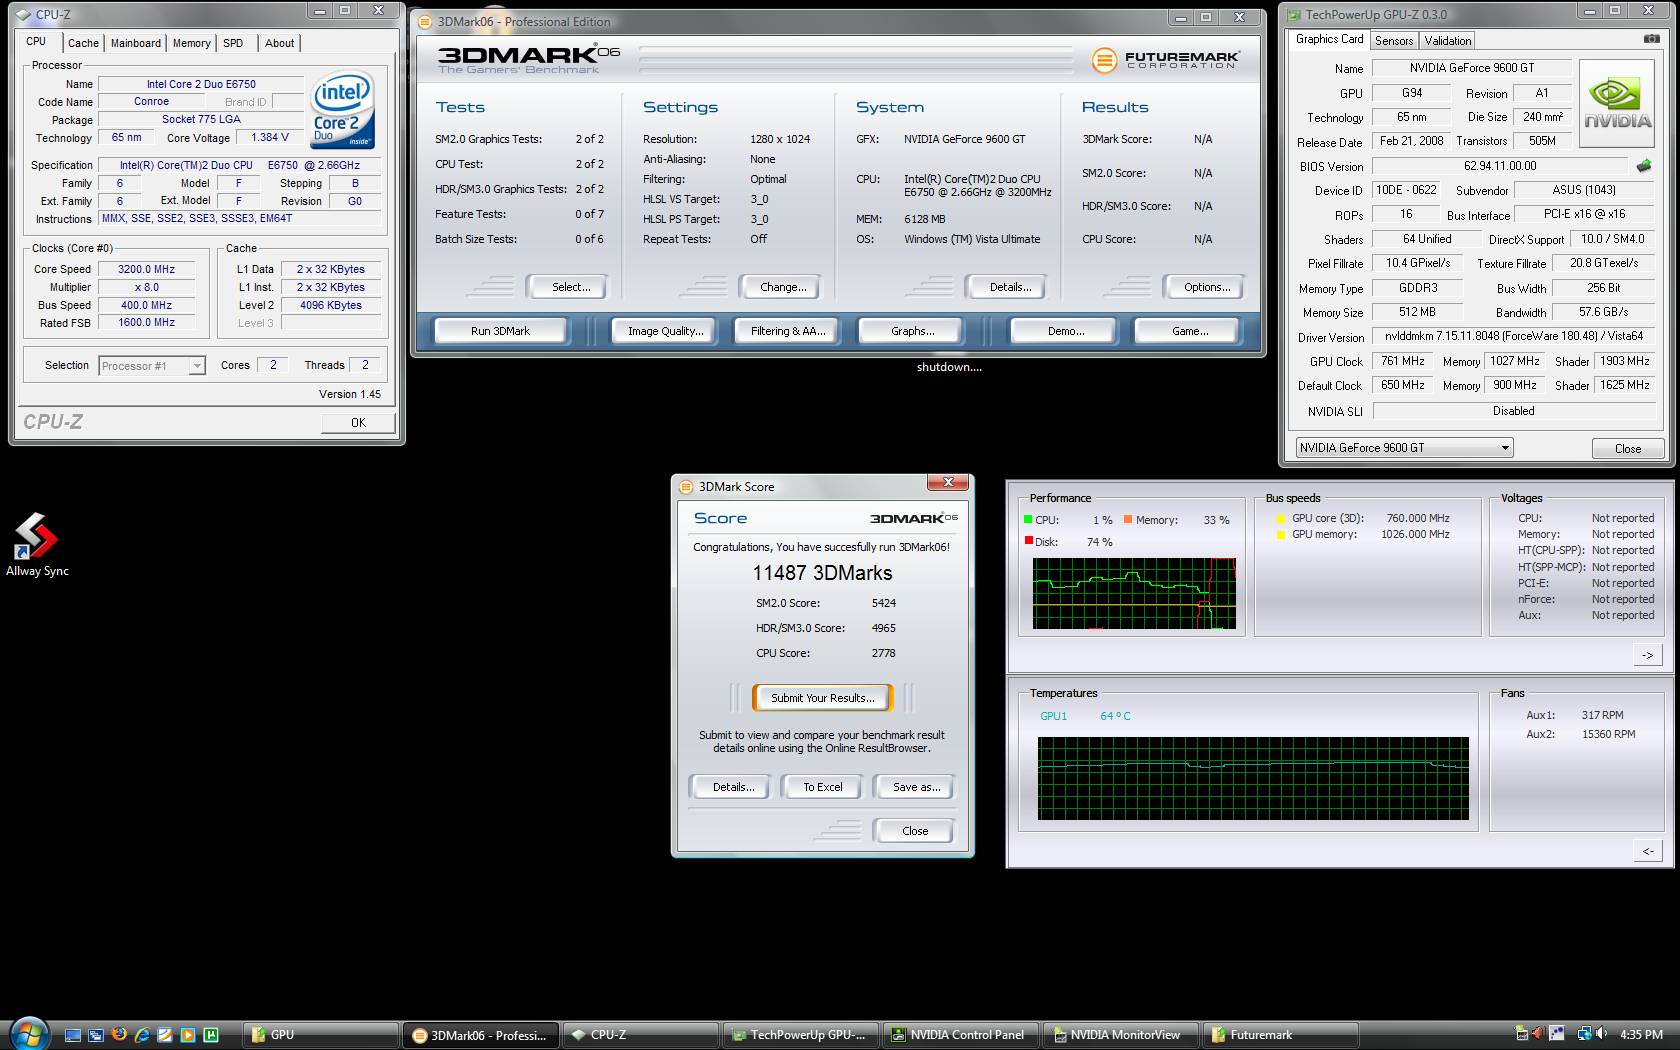Click the NVIDIA logo in GPU-Z

click(1617, 104)
